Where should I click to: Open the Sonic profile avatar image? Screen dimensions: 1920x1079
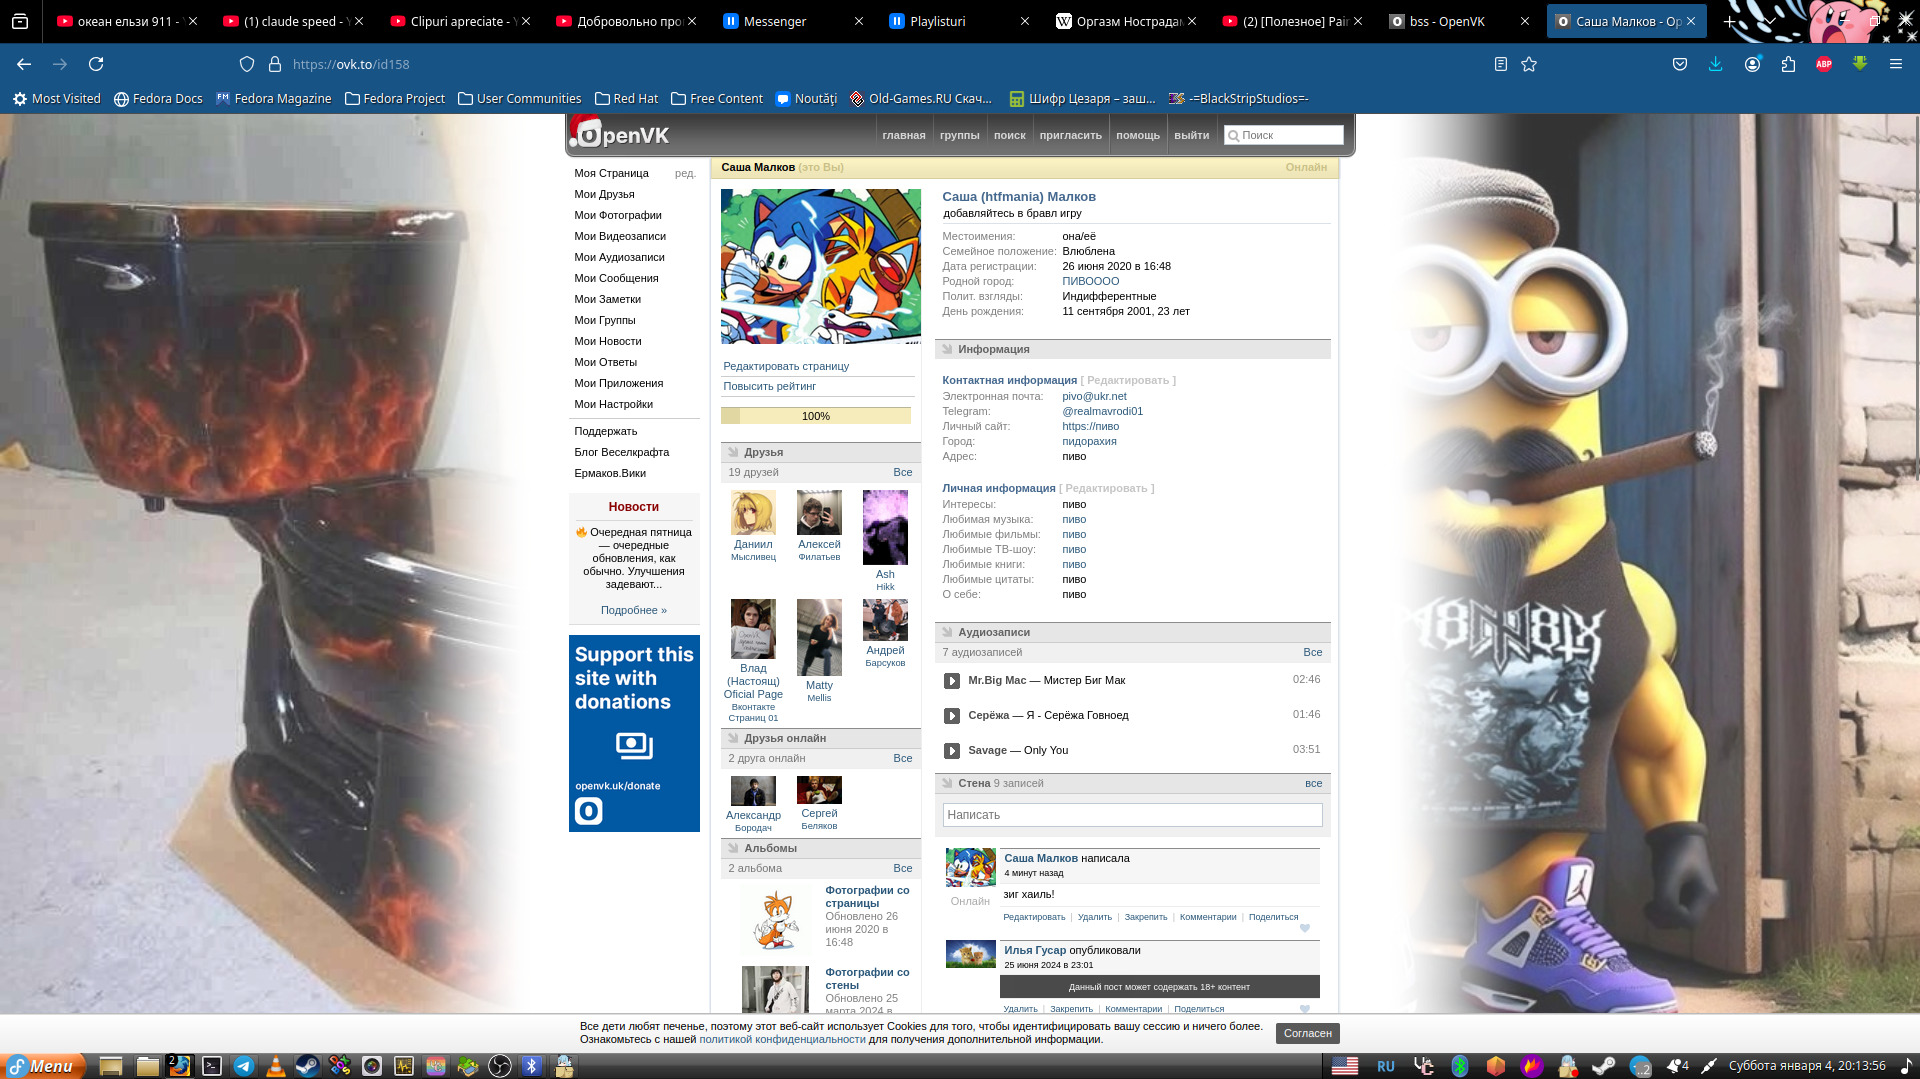[821, 267]
